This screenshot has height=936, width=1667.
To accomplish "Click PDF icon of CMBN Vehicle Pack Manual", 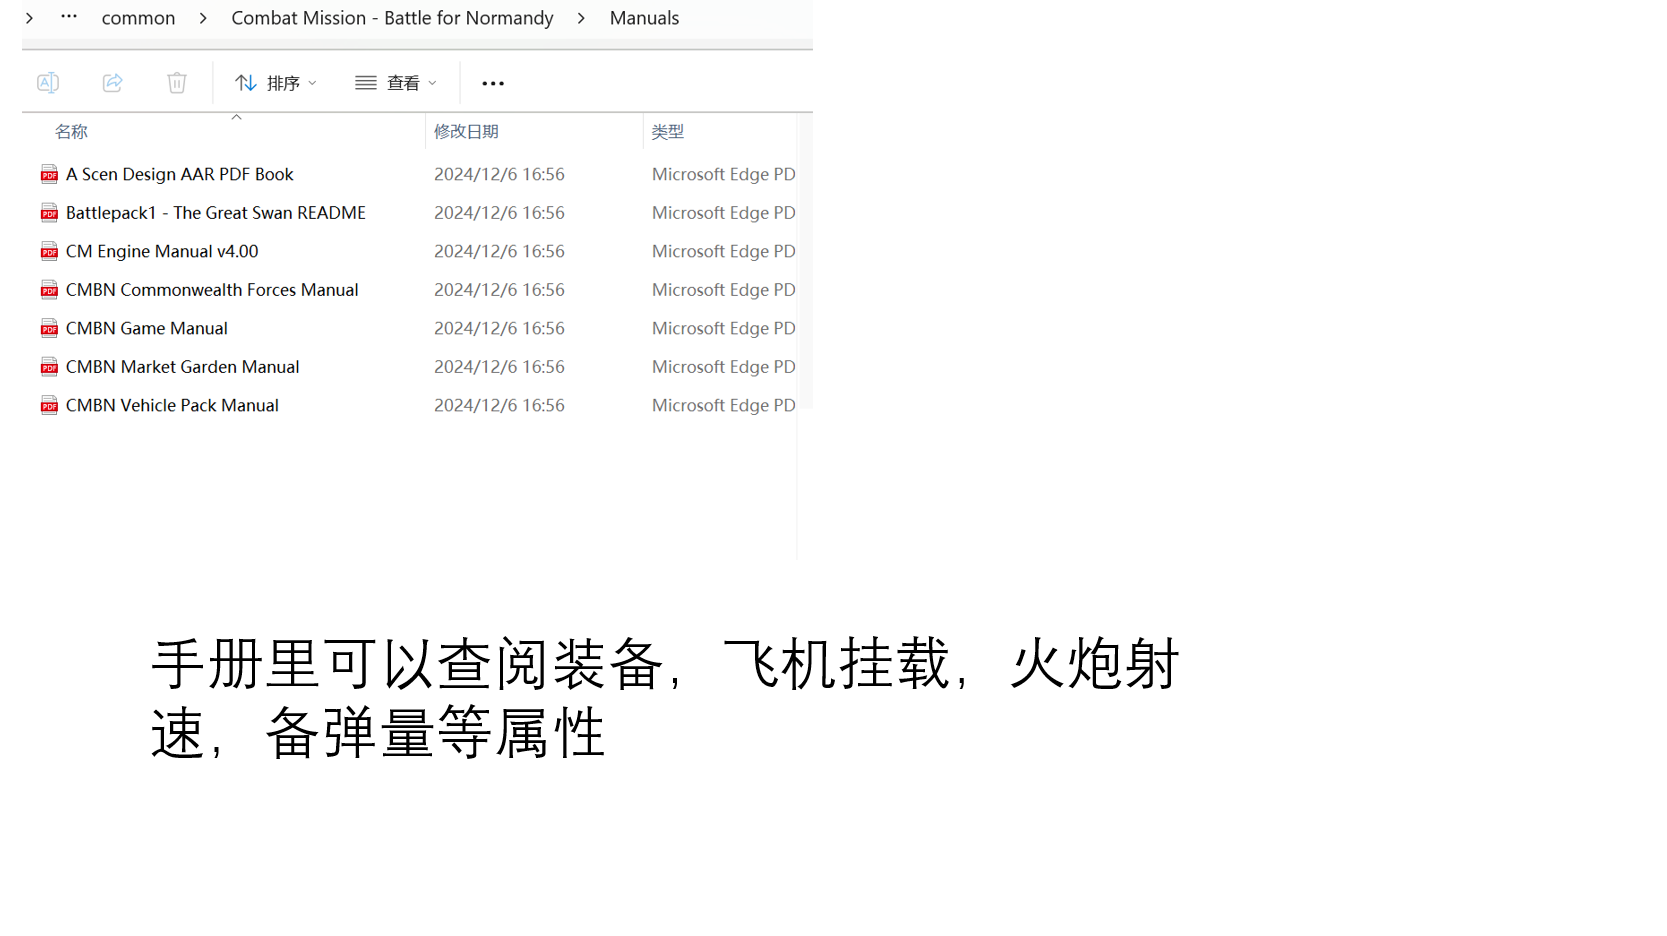I will pyautogui.click(x=49, y=406).
